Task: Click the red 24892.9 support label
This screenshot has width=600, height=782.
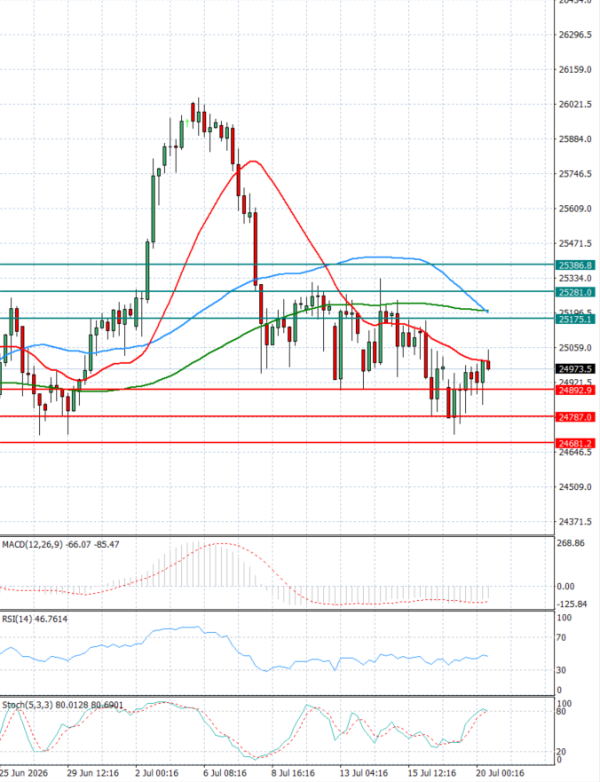Action: coord(575,391)
